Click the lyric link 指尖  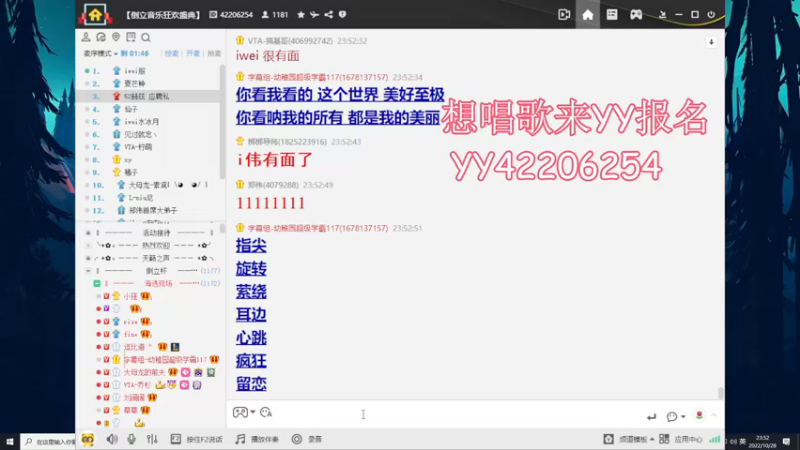tap(251, 246)
